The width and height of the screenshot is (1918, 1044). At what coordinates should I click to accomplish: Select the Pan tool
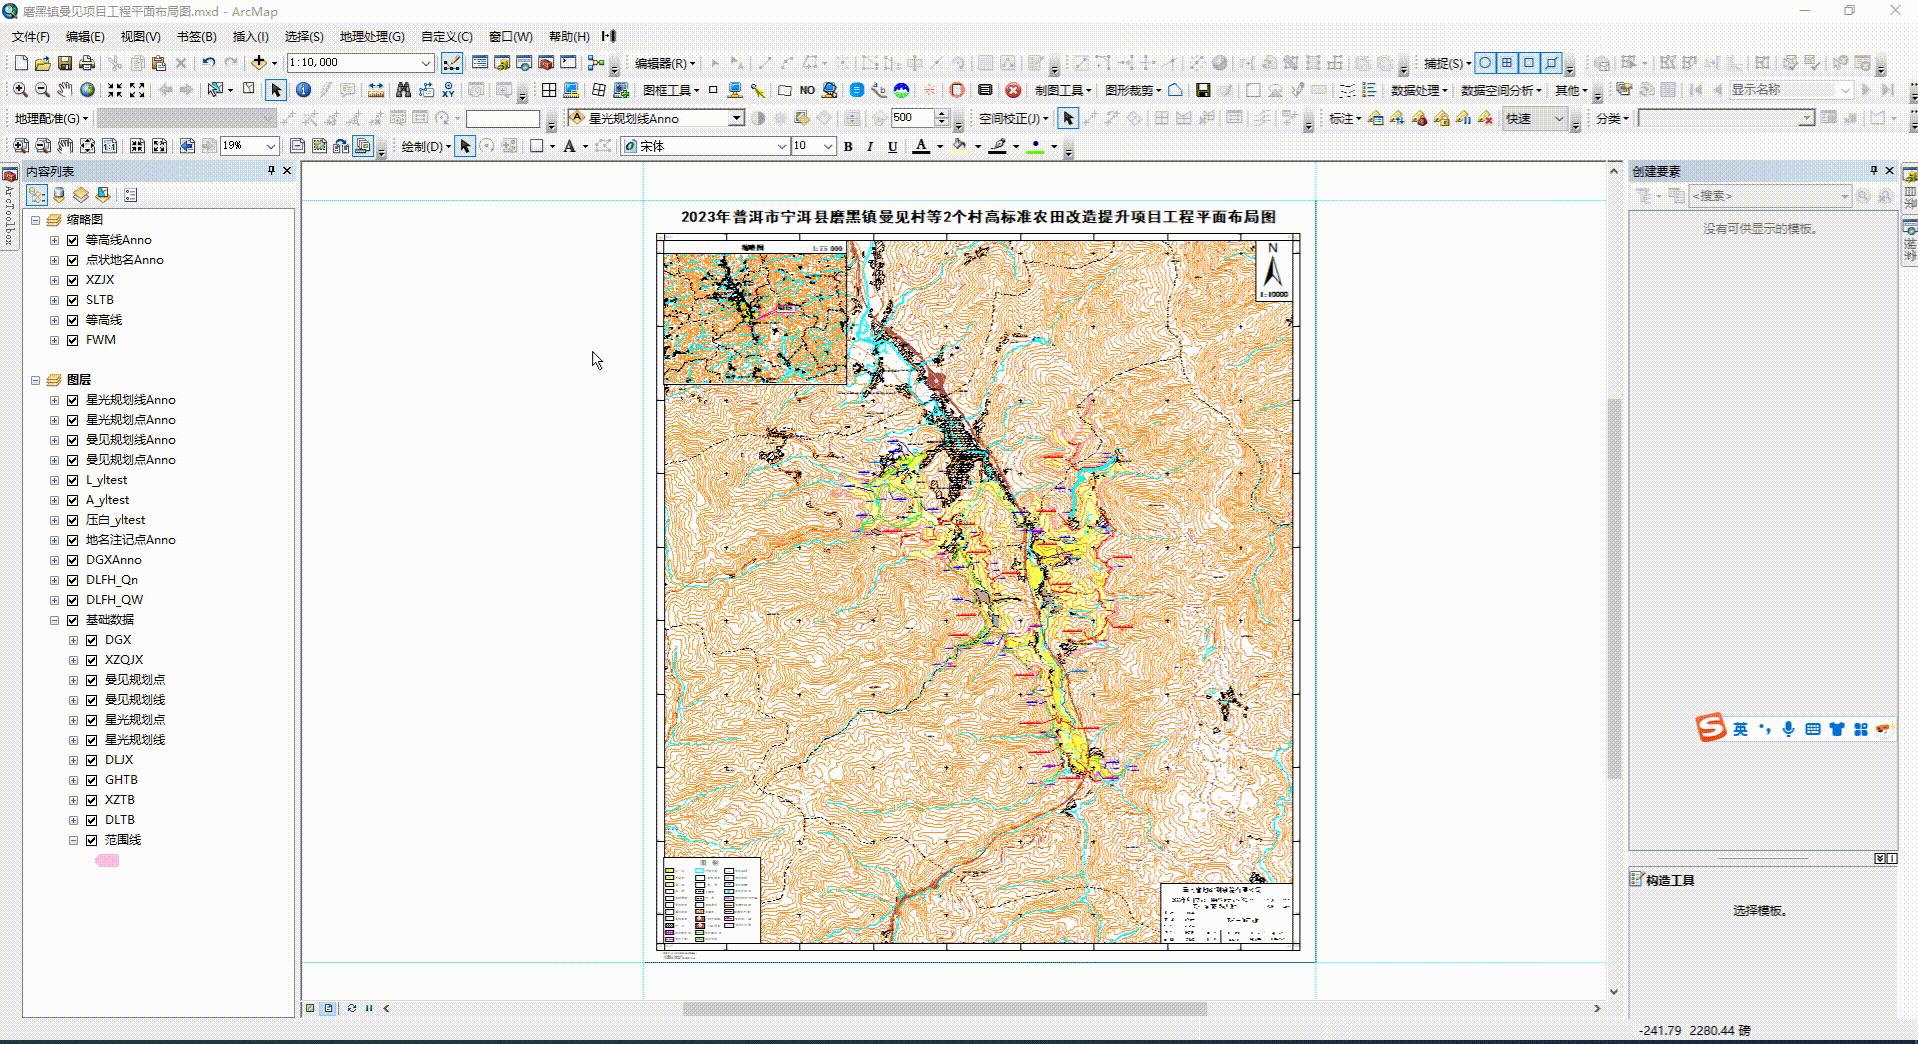pos(64,89)
